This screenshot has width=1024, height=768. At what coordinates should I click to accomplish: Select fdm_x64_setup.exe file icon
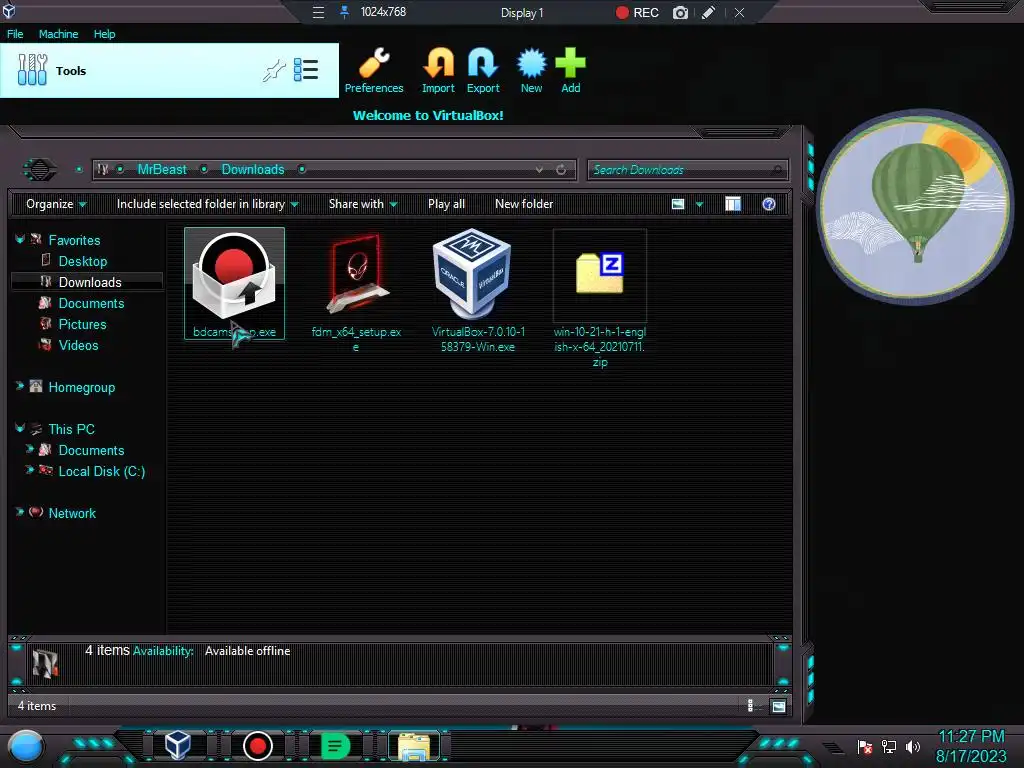[x=356, y=292]
